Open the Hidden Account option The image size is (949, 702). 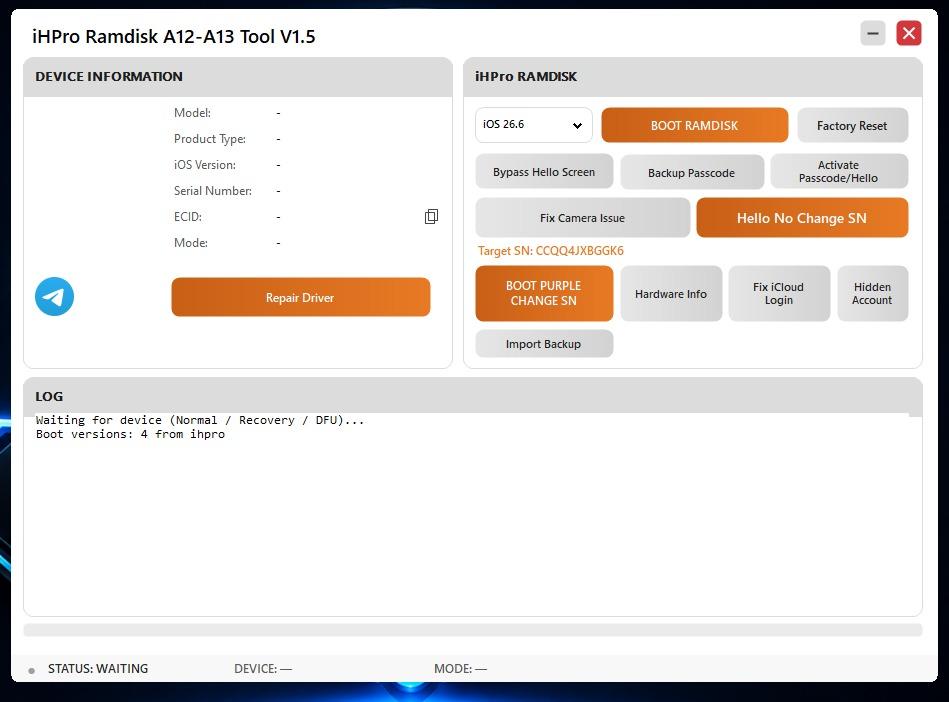(872, 294)
